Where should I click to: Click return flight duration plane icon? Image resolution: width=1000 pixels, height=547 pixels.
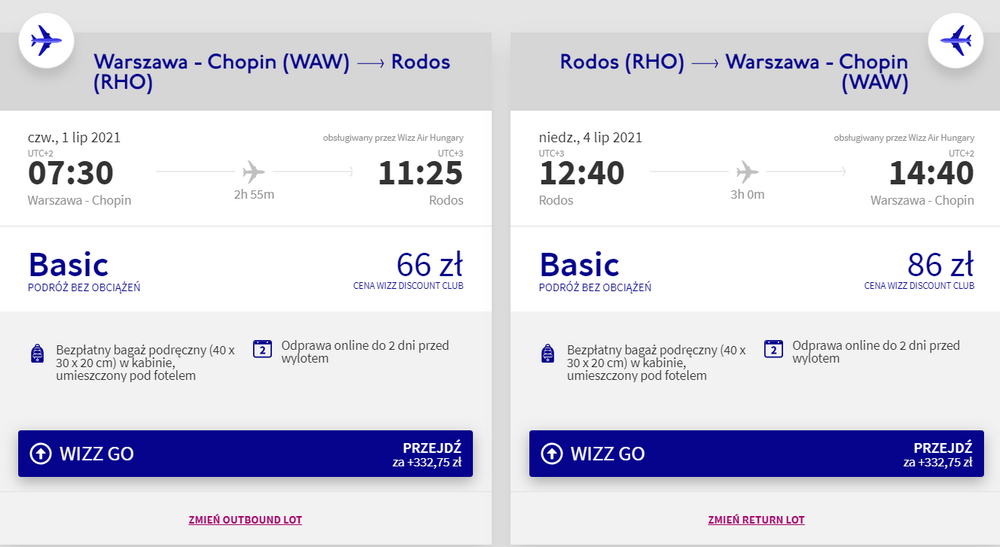click(747, 171)
